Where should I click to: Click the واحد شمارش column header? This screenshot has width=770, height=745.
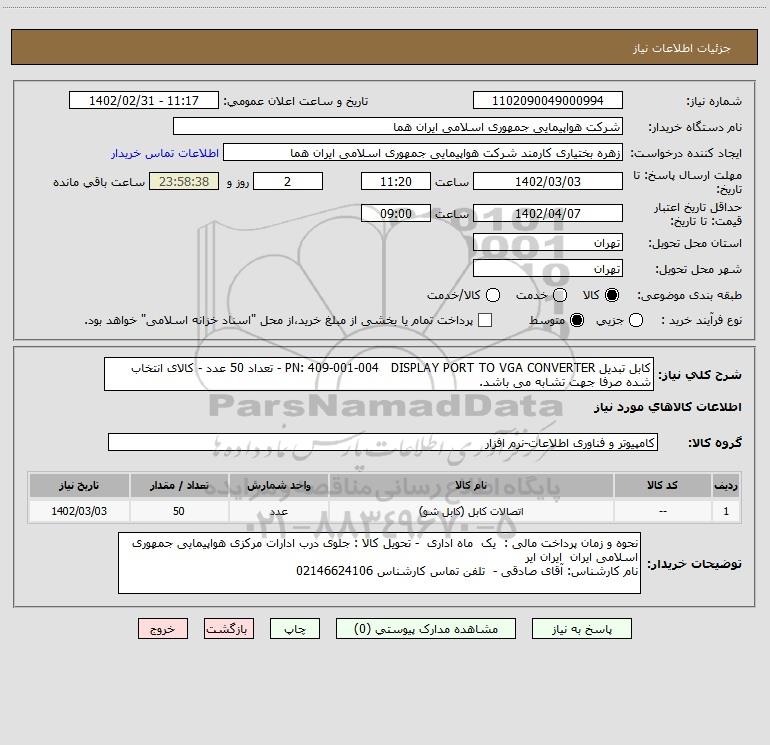pyautogui.click(x=278, y=485)
